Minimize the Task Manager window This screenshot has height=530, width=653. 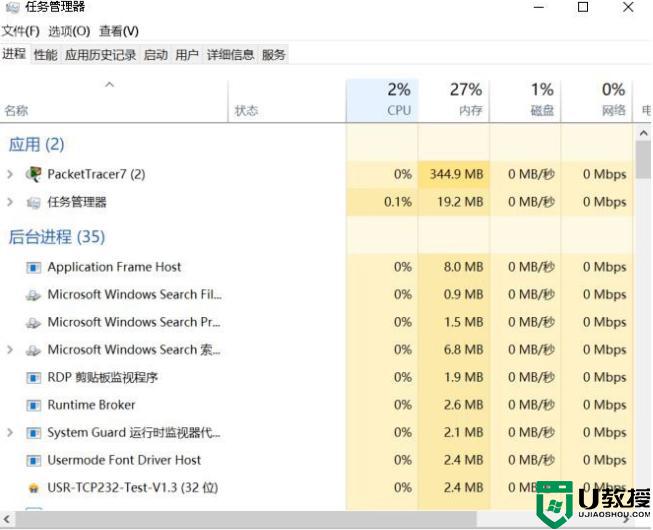click(538, 7)
